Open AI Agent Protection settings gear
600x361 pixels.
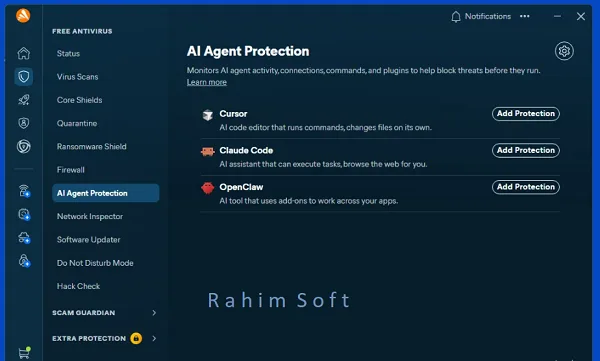(x=564, y=51)
